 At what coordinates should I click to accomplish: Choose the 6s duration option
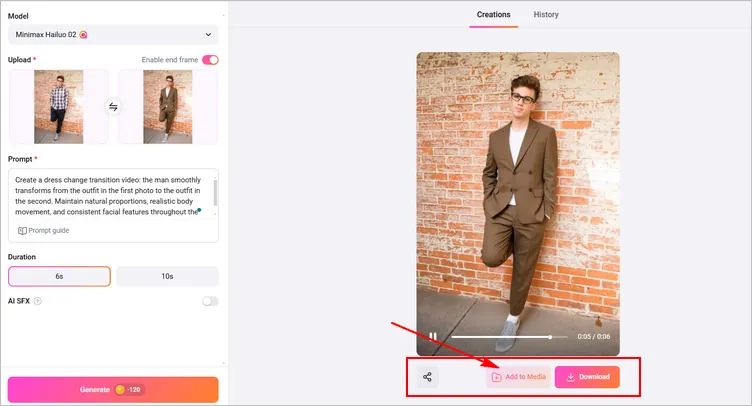point(59,276)
